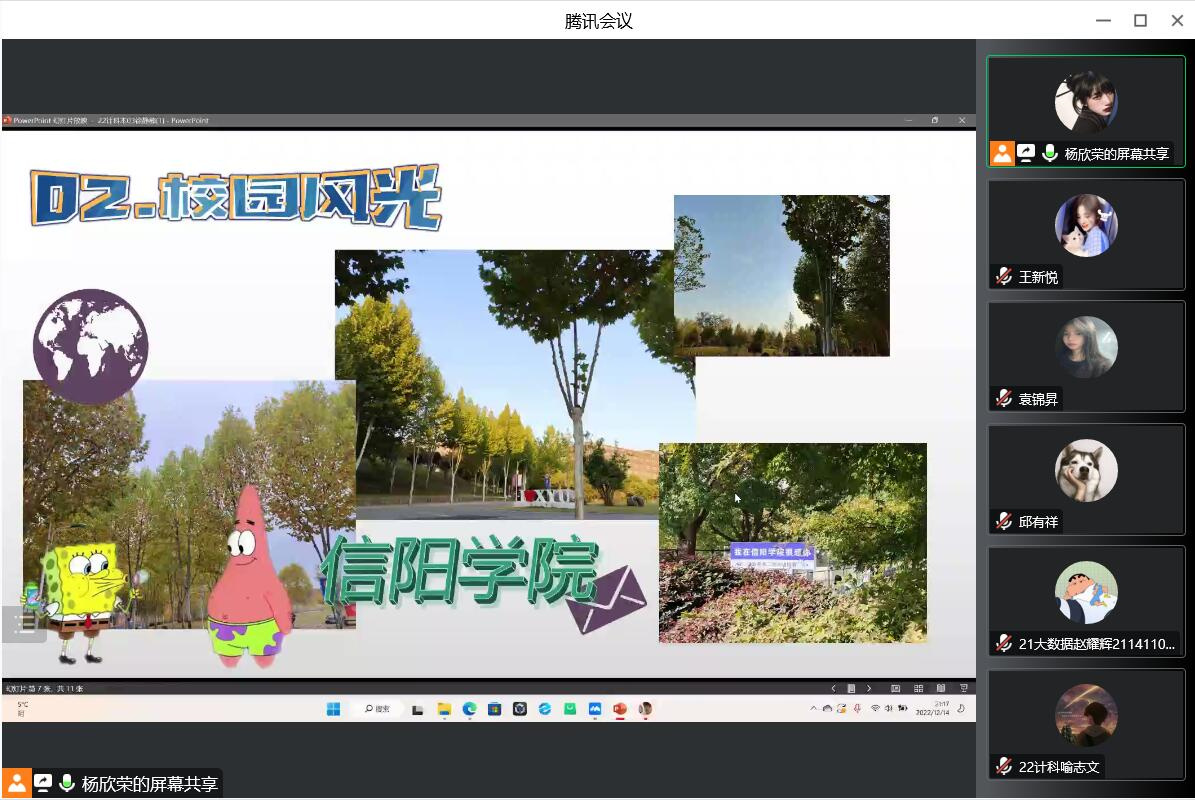The image size is (1195, 800).
Task: Open File Explorer in the shared taskbar
Action: click(444, 709)
